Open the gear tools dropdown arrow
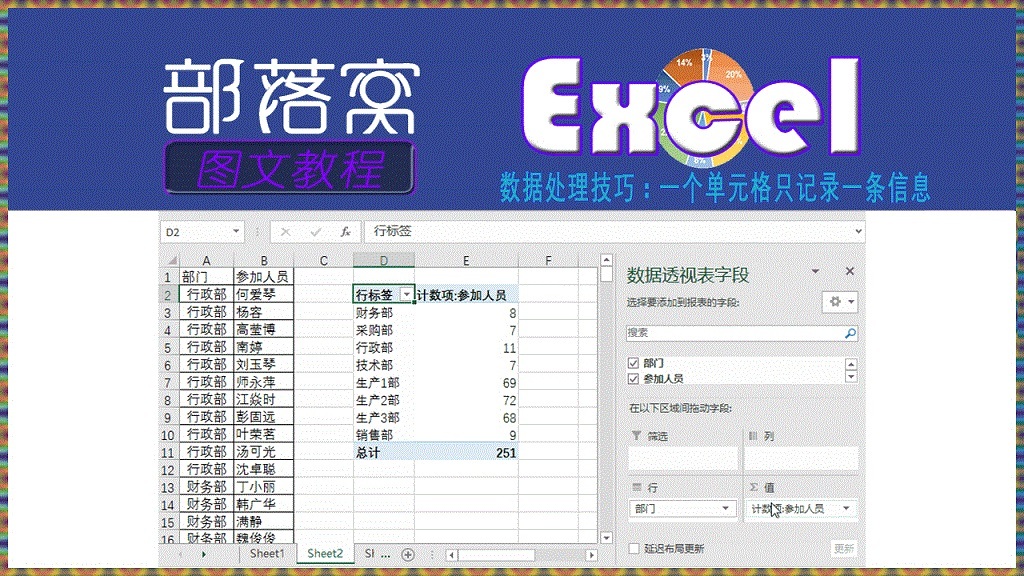 [851, 302]
